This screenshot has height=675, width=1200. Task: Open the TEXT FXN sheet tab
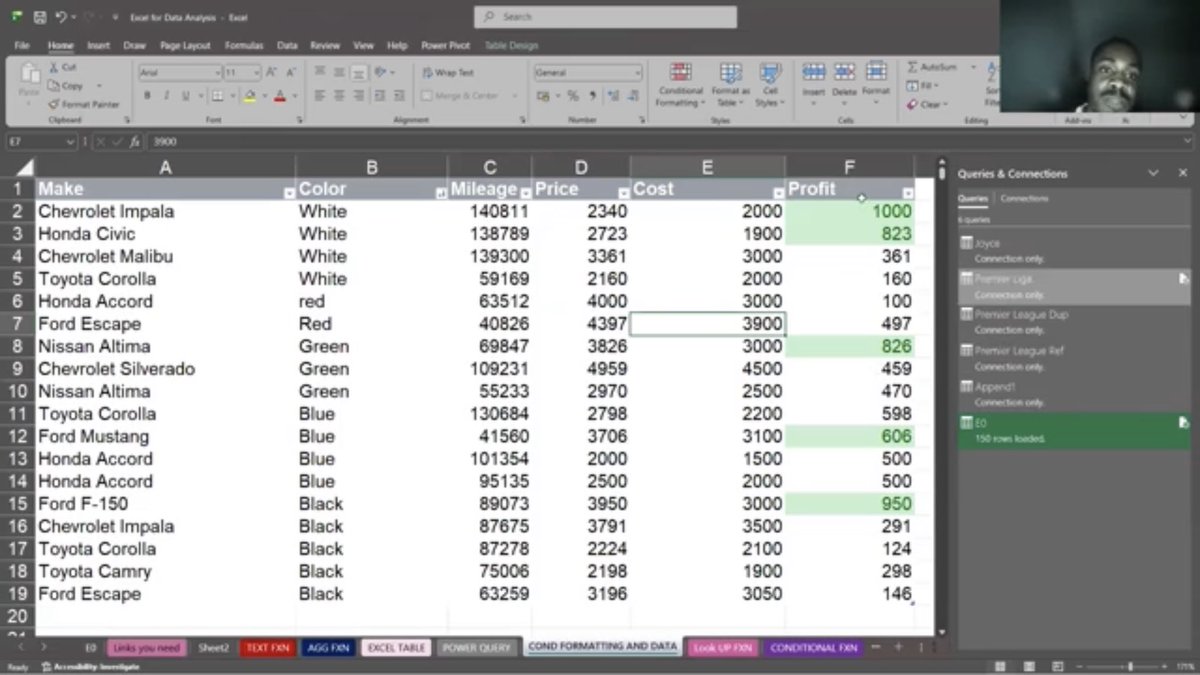[267, 648]
